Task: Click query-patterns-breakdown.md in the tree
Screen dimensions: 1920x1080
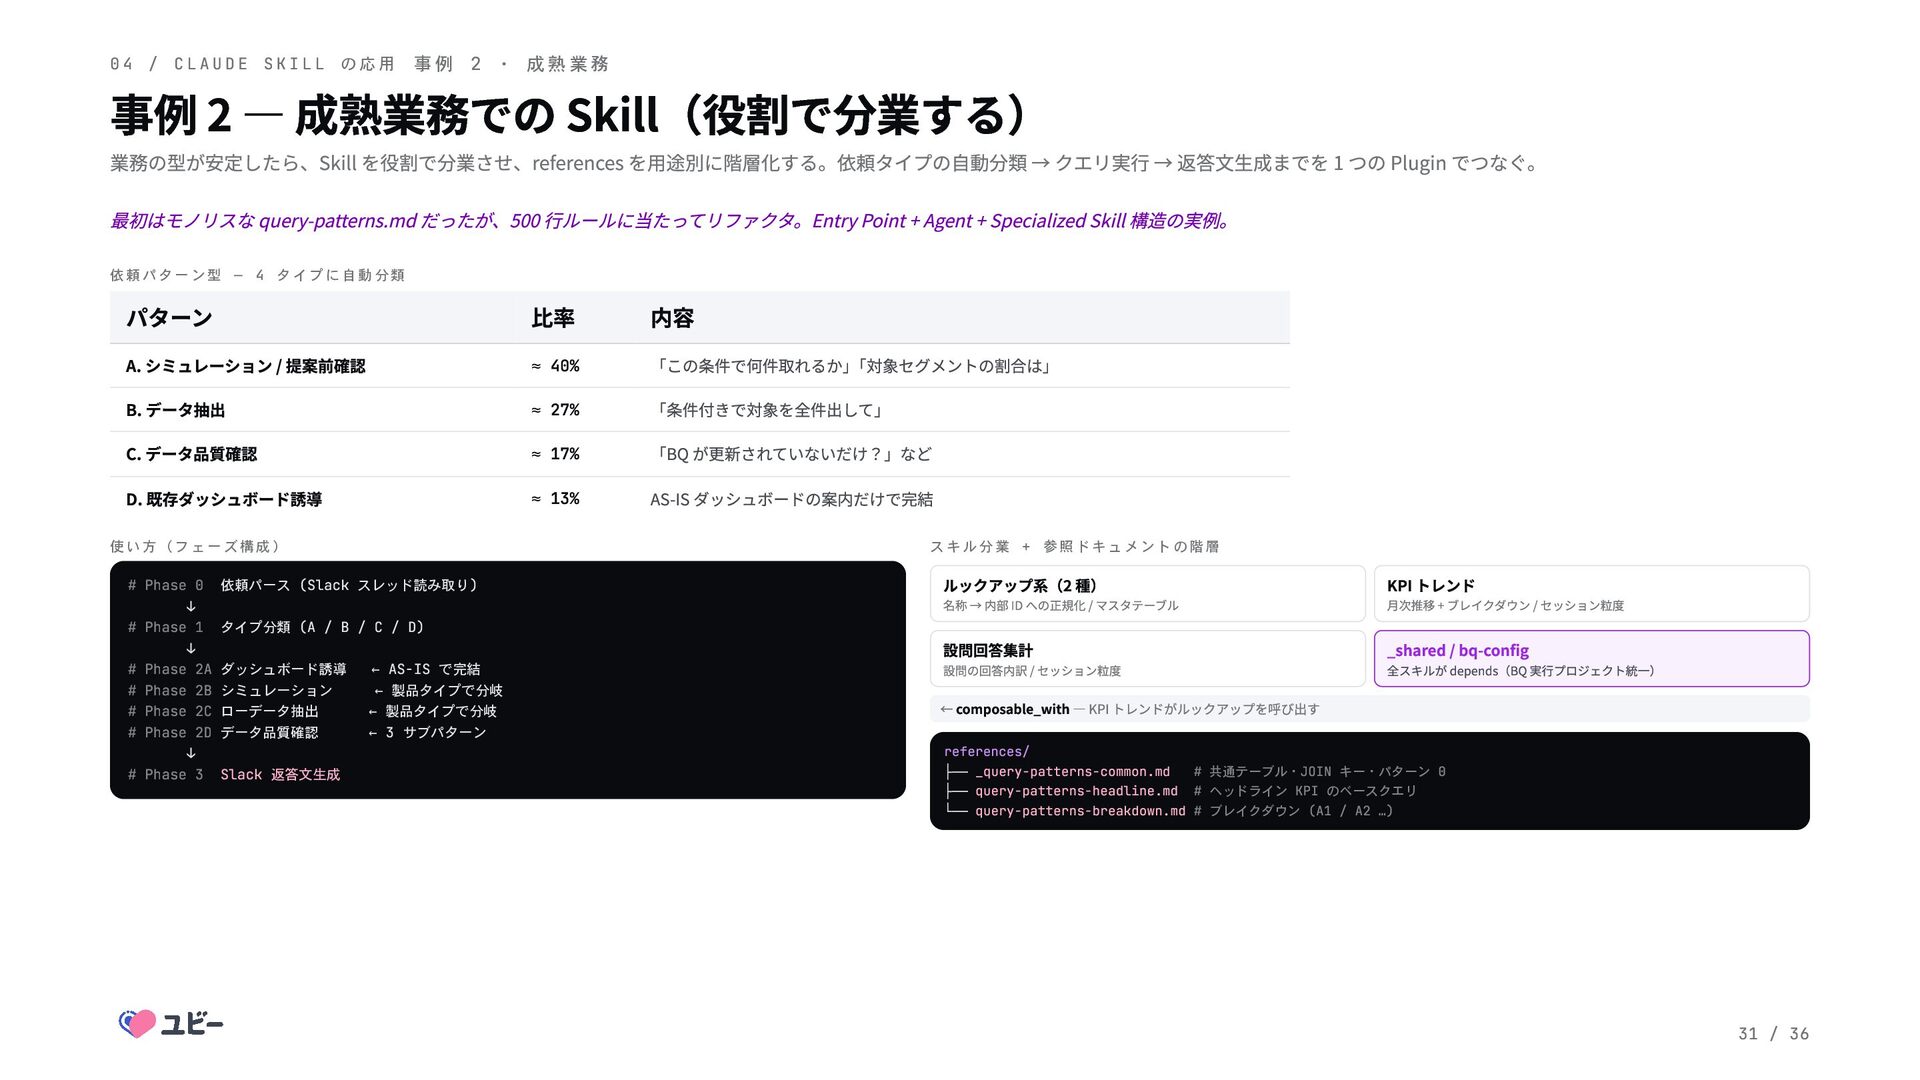Action: (1080, 811)
